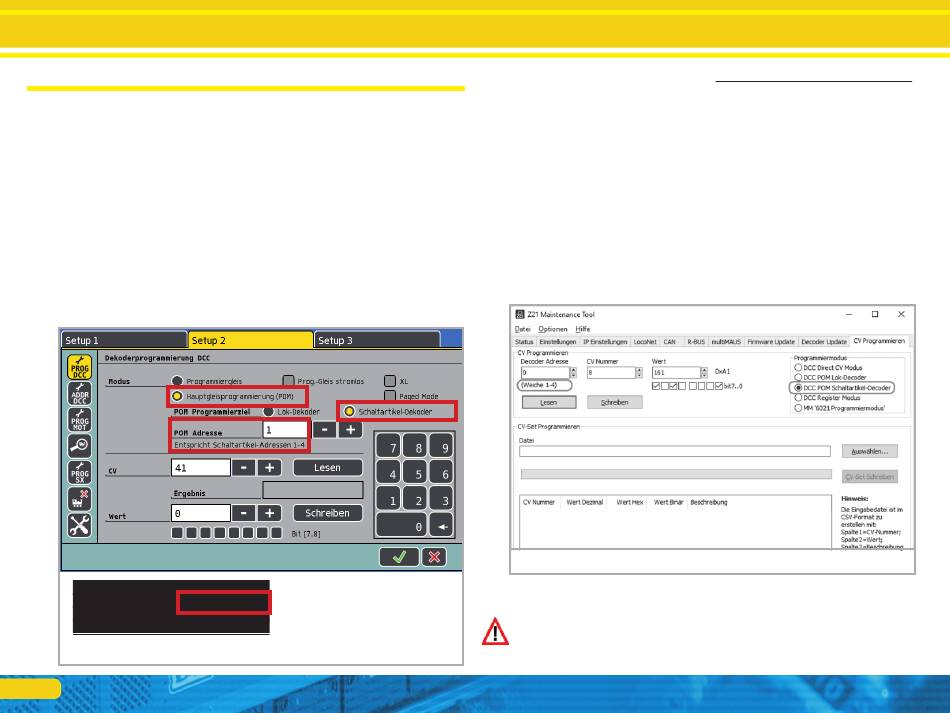Select the Programmiergleis radio option
The image size is (950, 713).
[x=177, y=381]
